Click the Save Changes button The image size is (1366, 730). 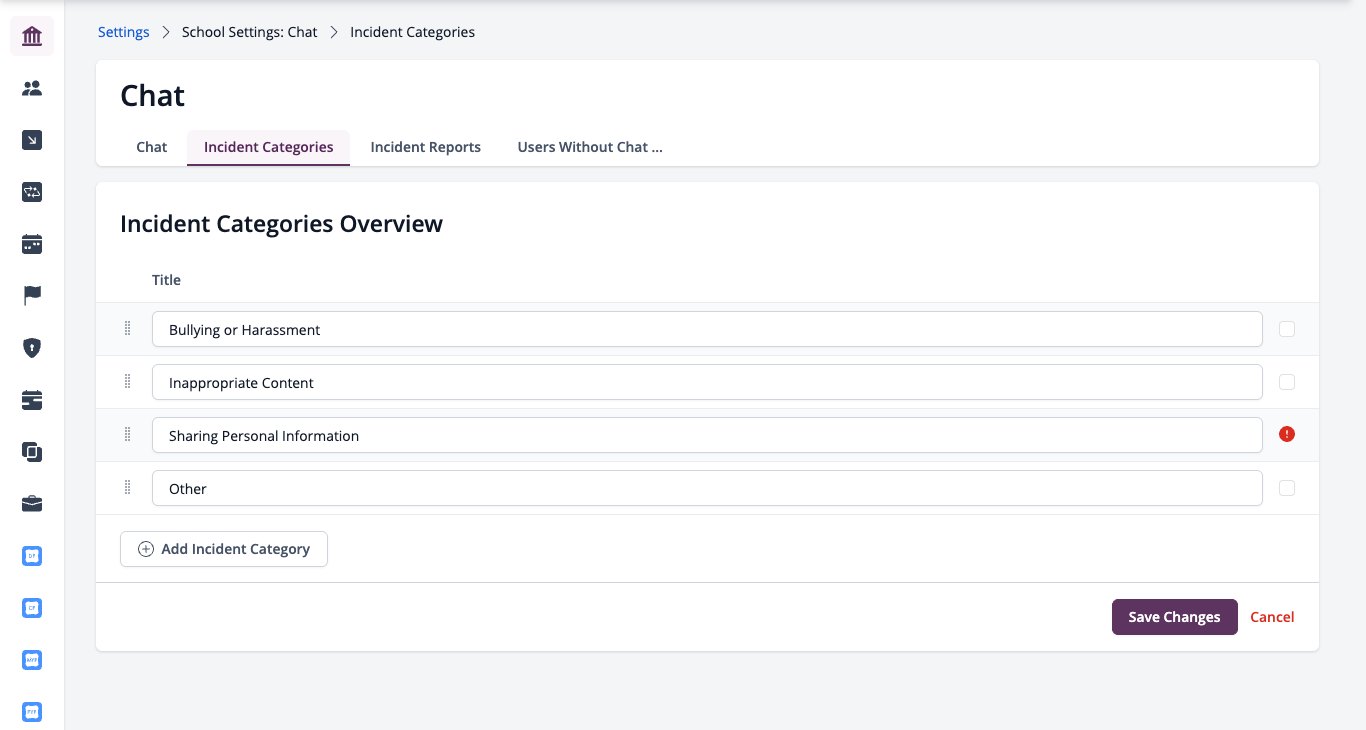tap(1174, 617)
